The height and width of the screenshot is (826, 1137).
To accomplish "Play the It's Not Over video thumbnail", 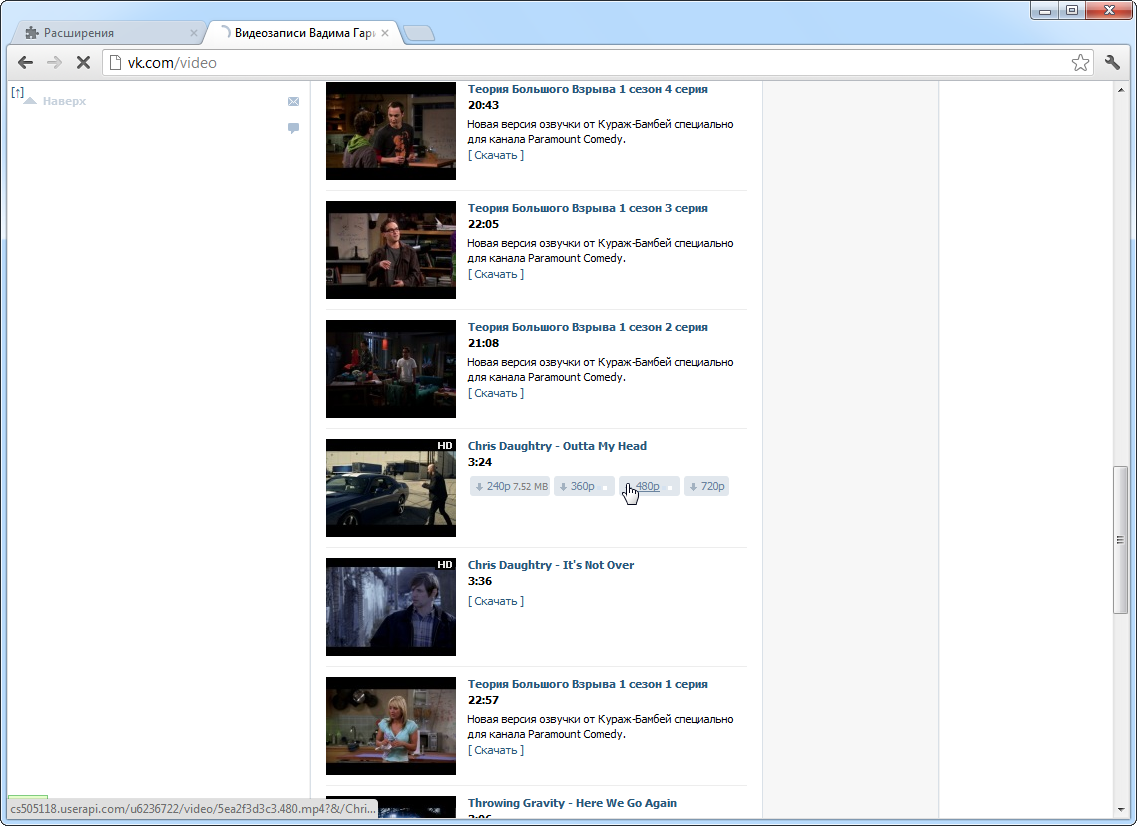I will point(391,606).
